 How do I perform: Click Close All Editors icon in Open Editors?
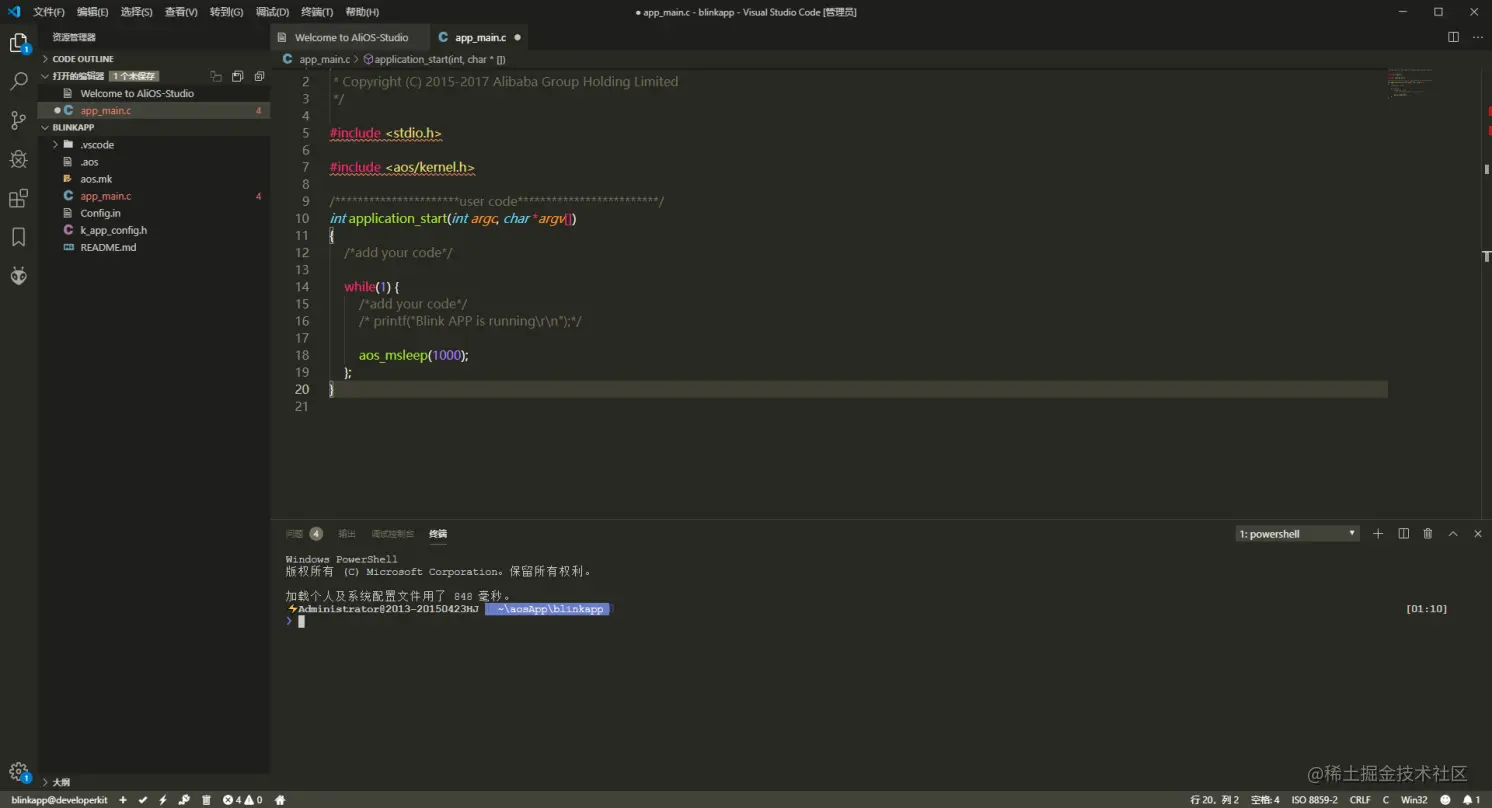[x=259, y=76]
